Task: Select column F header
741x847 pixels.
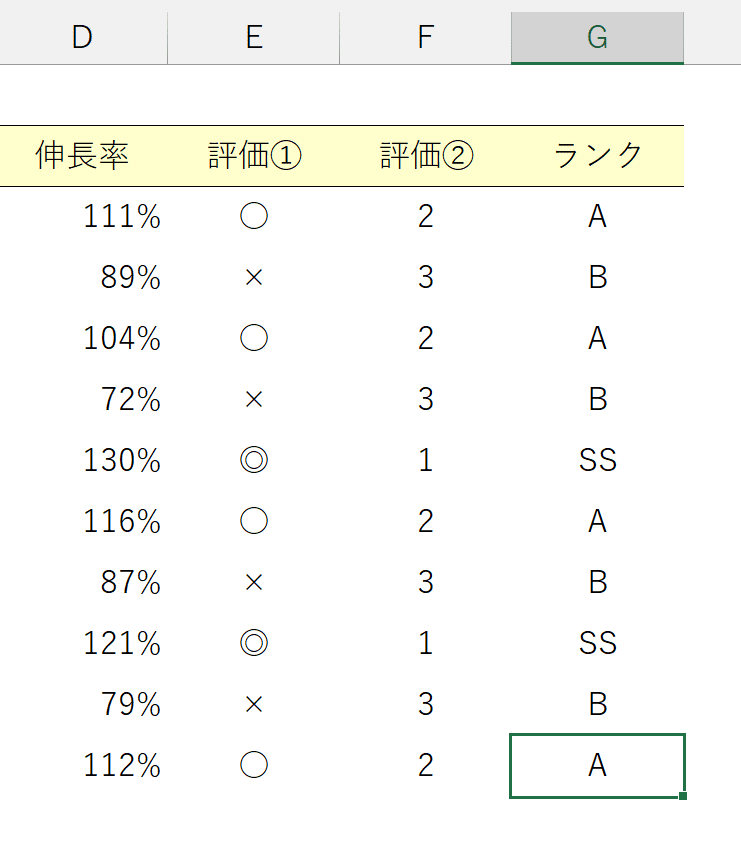Action: [x=426, y=38]
